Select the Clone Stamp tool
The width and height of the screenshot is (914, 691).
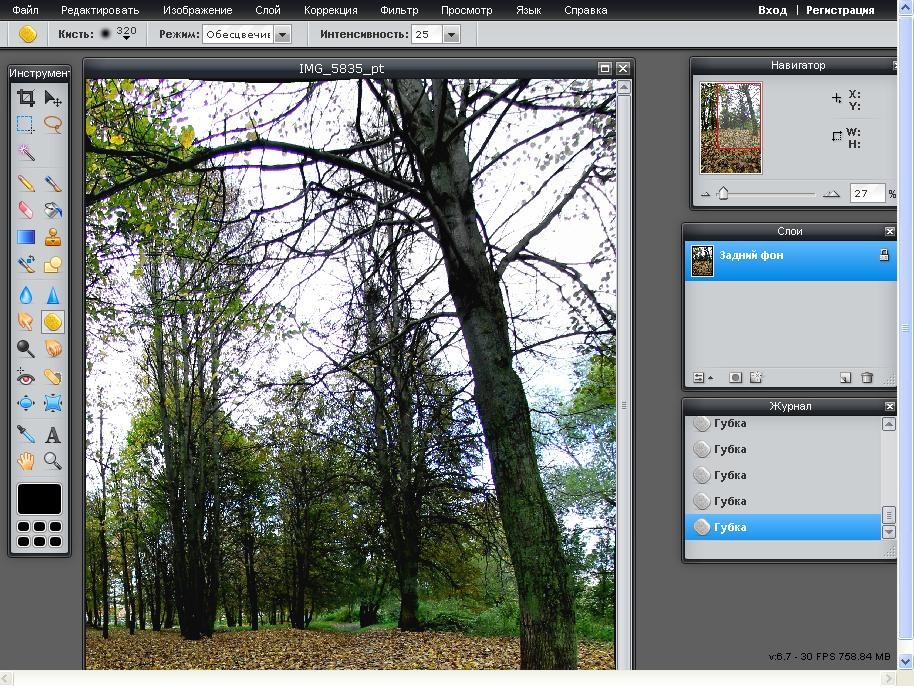click(x=52, y=237)
